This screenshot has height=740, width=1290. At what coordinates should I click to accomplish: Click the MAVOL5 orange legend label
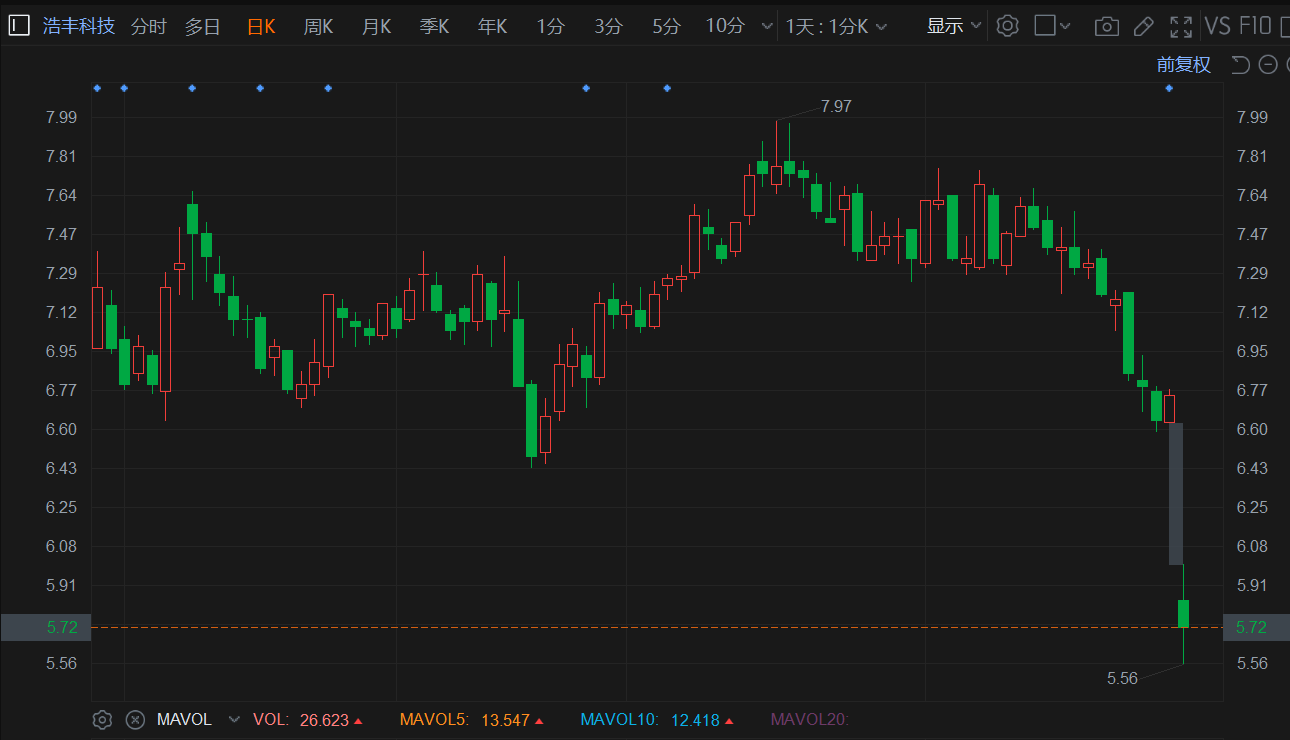click(433, 719)
